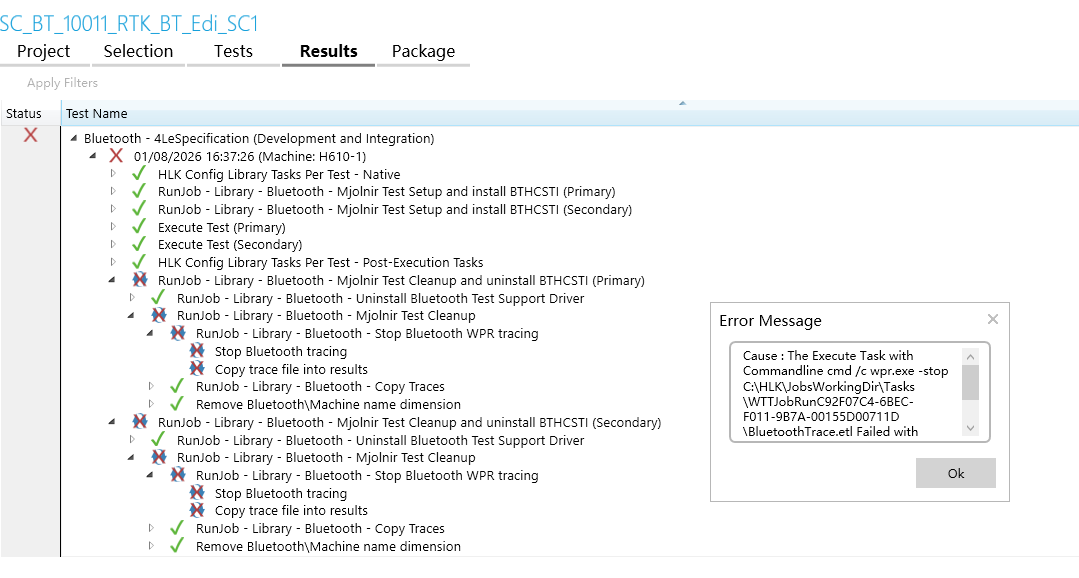Expand Mjolnir Test Setup and install BTHCSTI (Primary)
This screenshot has height=578, width=1079.
(113, 191)
